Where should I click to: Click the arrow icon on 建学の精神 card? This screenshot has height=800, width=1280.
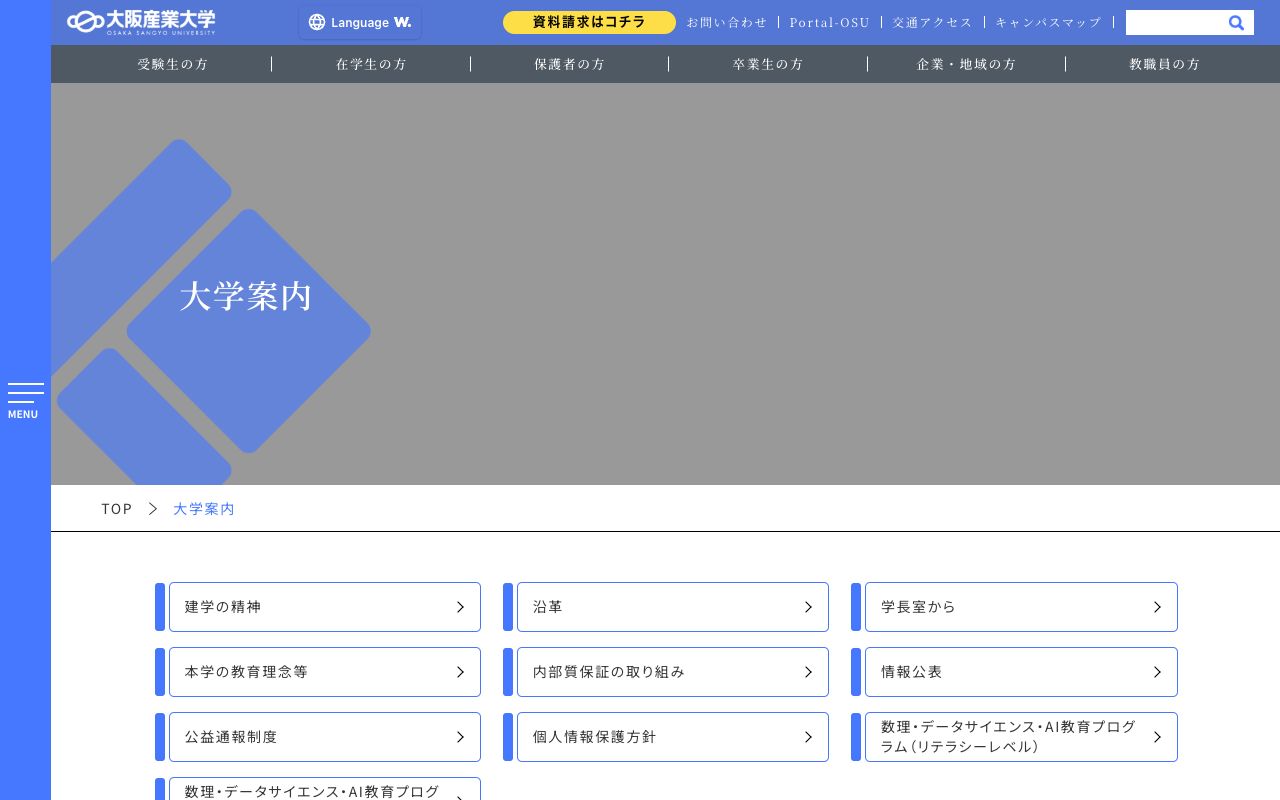click(461, 607)
